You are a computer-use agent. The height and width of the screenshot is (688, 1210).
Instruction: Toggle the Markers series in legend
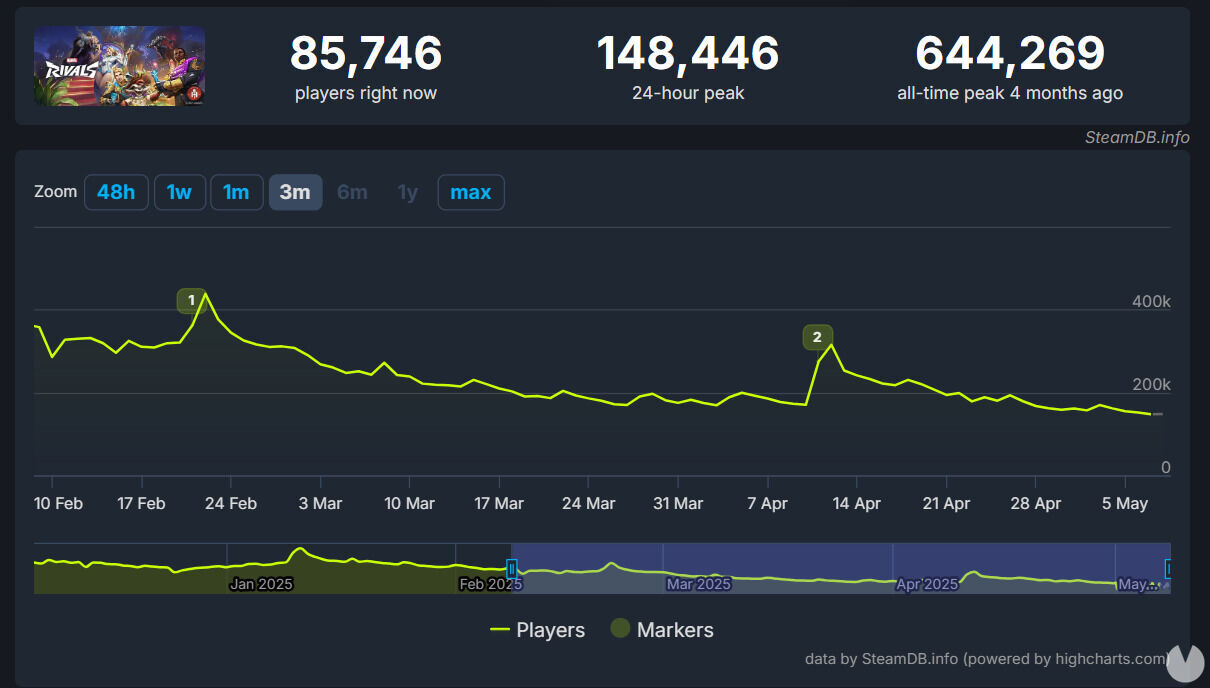click(662, 630)
